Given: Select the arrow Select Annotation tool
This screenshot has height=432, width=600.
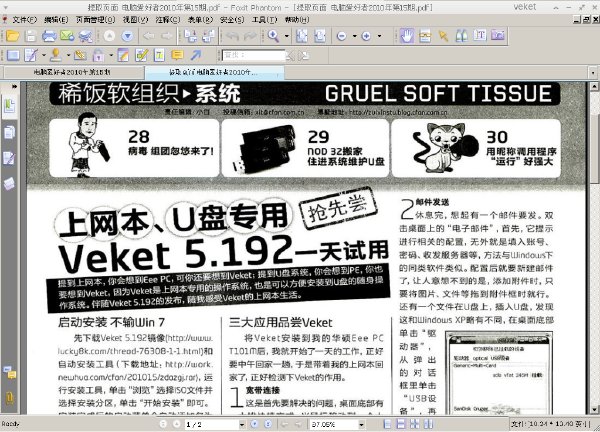Looking at the screenshot, I should click(x=443, y=36).
